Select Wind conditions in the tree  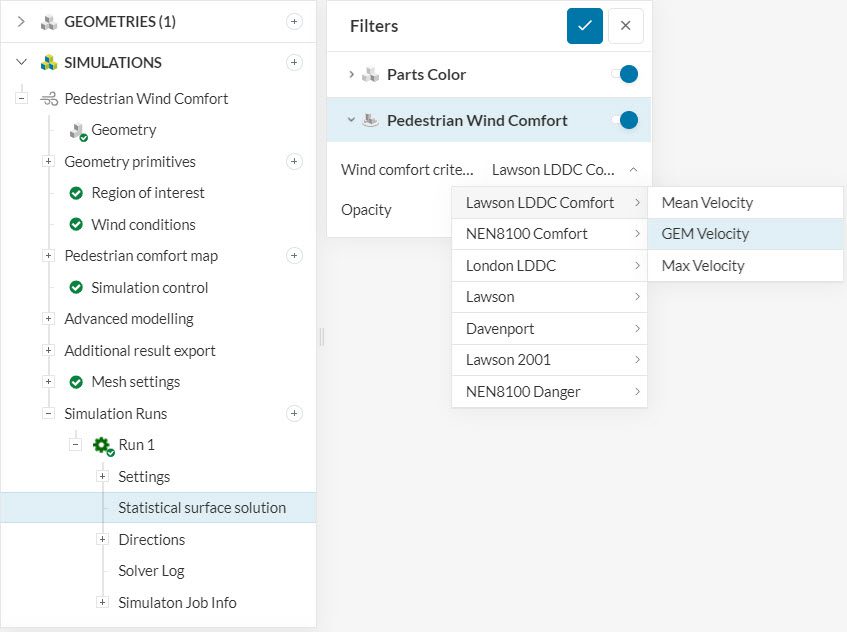pos(143,224)
